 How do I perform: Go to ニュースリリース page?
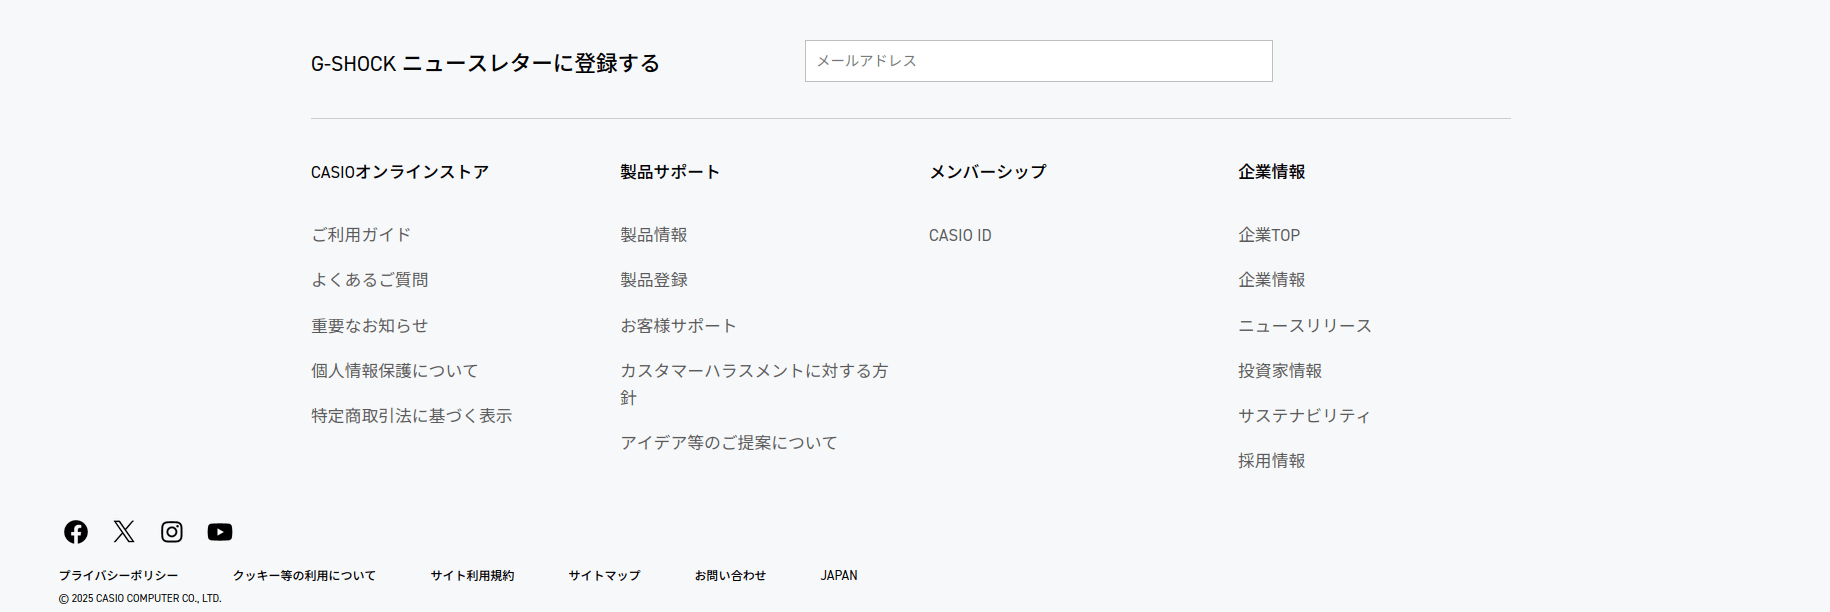coord(1305,326)
